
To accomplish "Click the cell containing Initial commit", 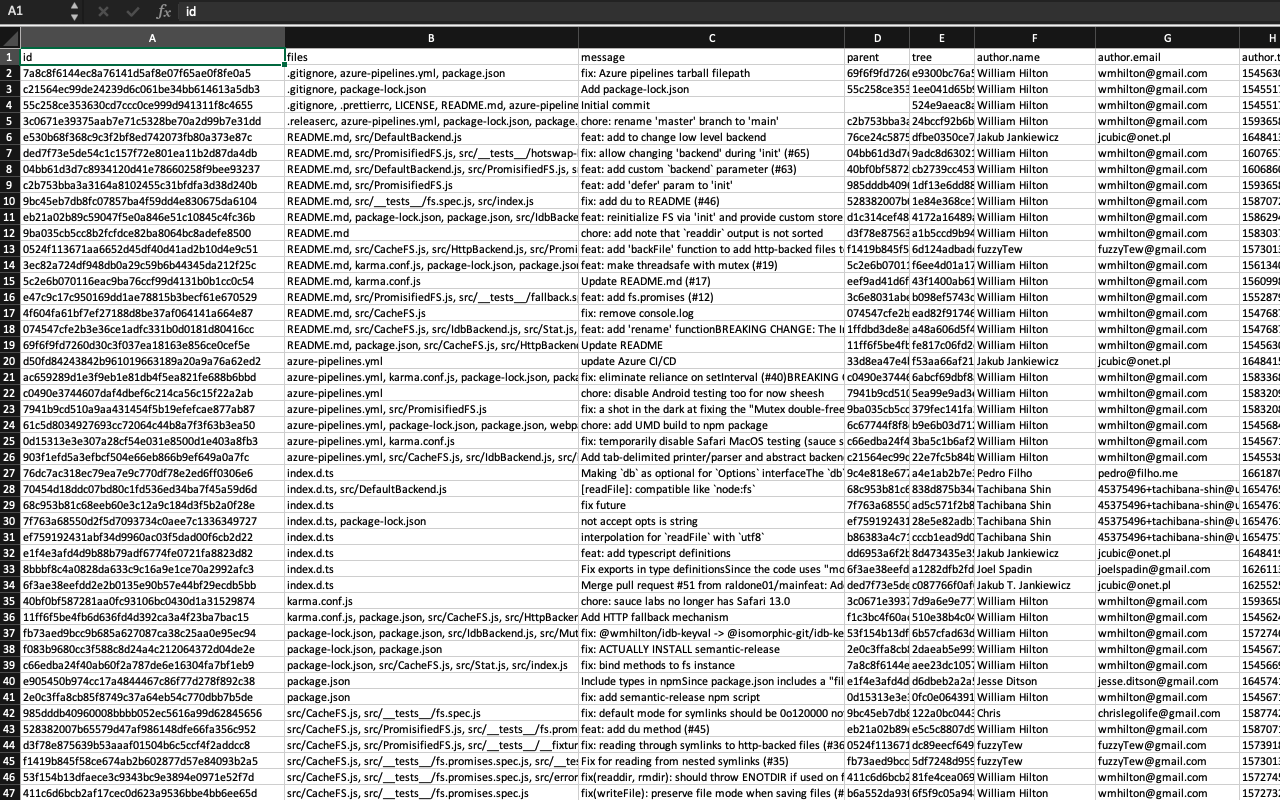I will 711,105.
